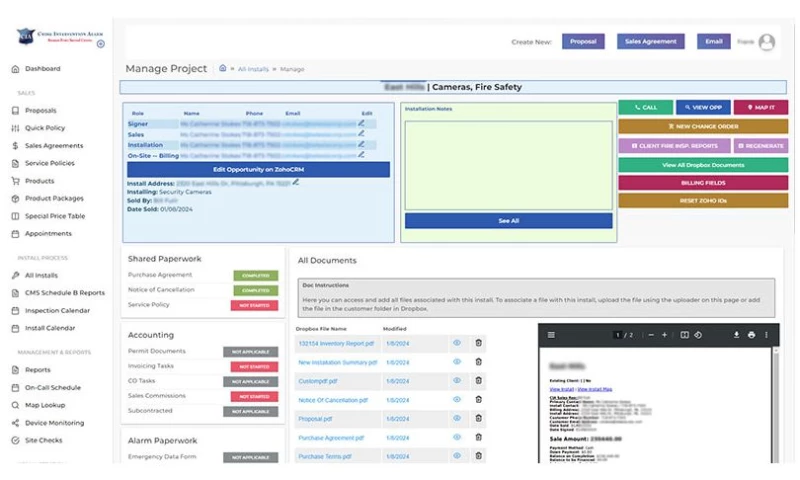Click the REGENERATE button
Image resolution: width=800 pixels, height=480 pixels.
[761, 146]
